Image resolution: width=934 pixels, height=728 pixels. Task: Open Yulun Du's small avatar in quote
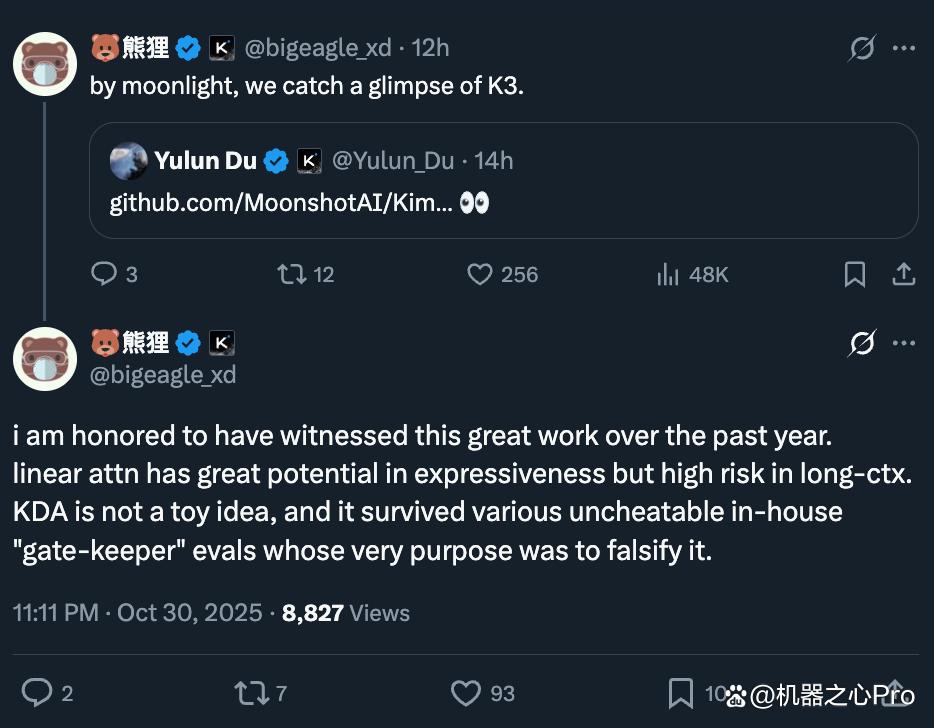point(128,161)
